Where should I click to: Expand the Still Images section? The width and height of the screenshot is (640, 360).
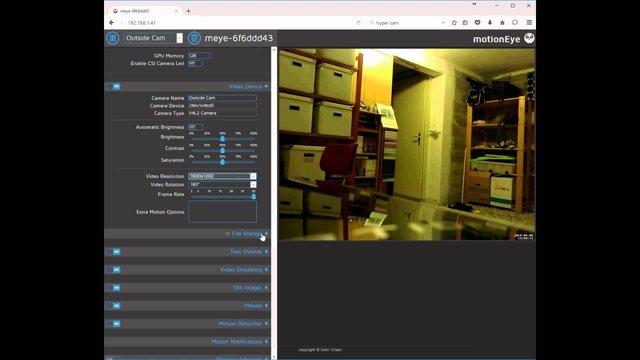click(x=266, y=288)
